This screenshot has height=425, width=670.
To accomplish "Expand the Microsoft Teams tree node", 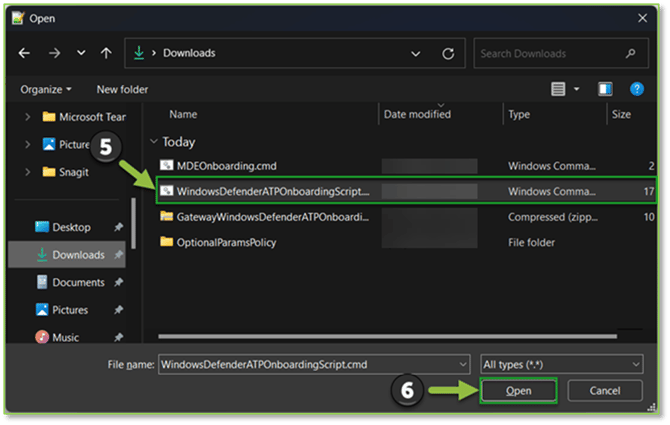I will tap(27, 117).
